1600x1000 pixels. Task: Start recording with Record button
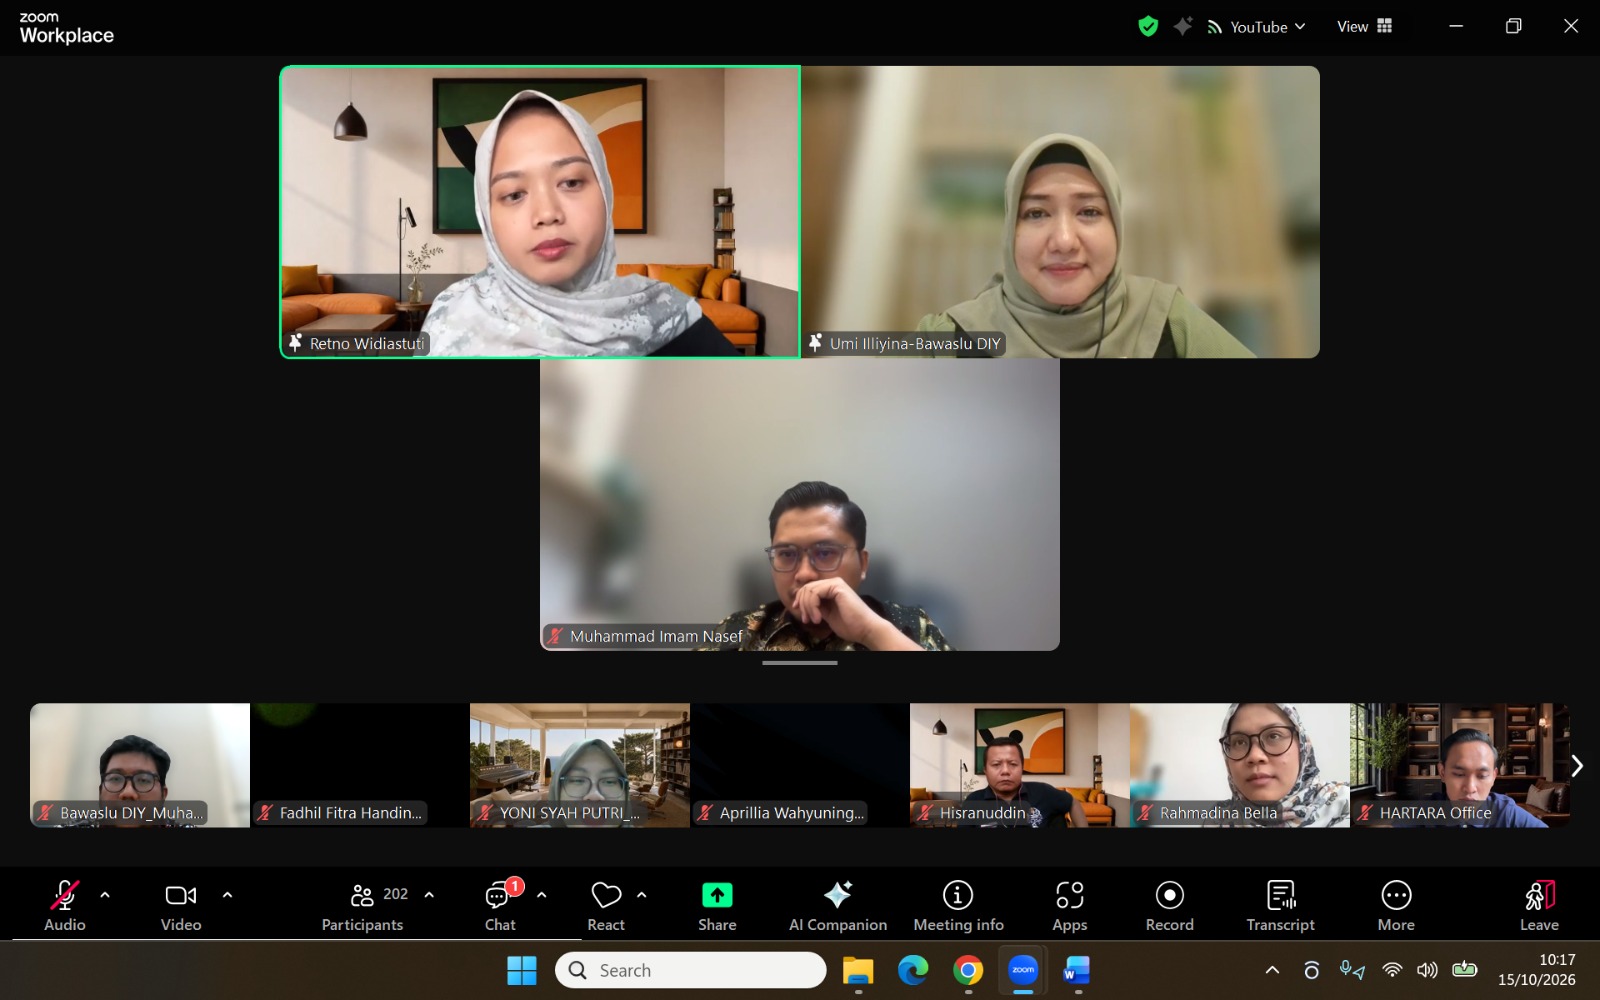[1170, 905]
